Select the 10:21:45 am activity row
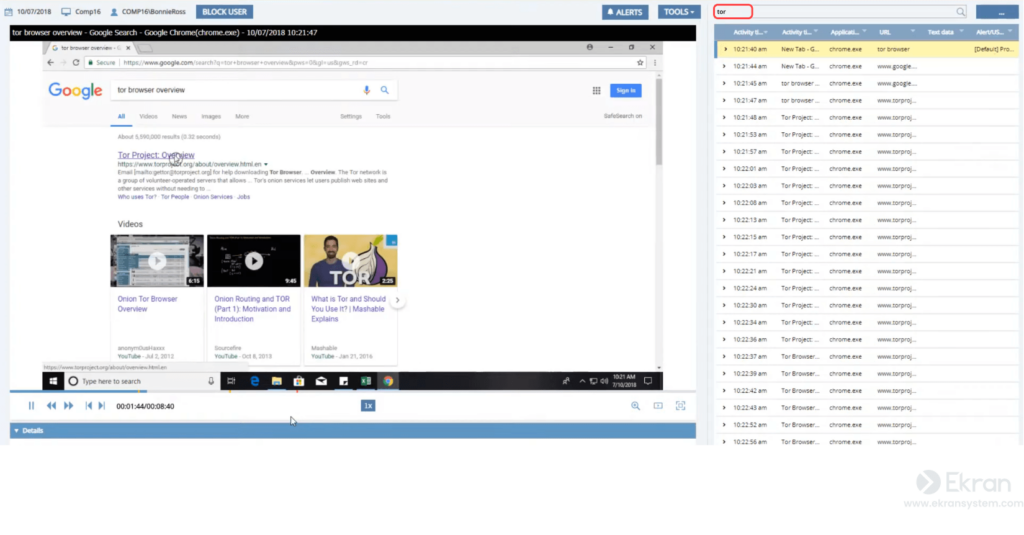This screenshot has width=1024, height=535. (867, 84)
